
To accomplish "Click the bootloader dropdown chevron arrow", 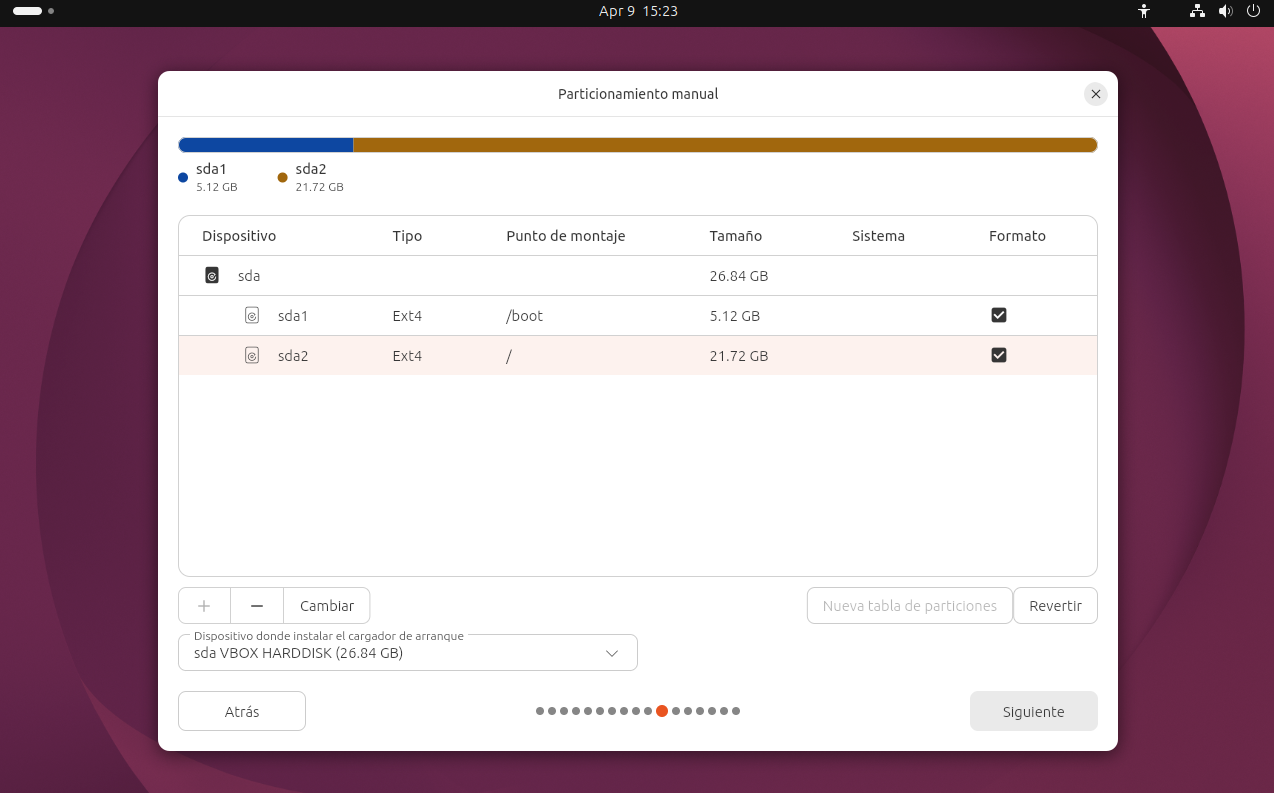I will point(612,653).
